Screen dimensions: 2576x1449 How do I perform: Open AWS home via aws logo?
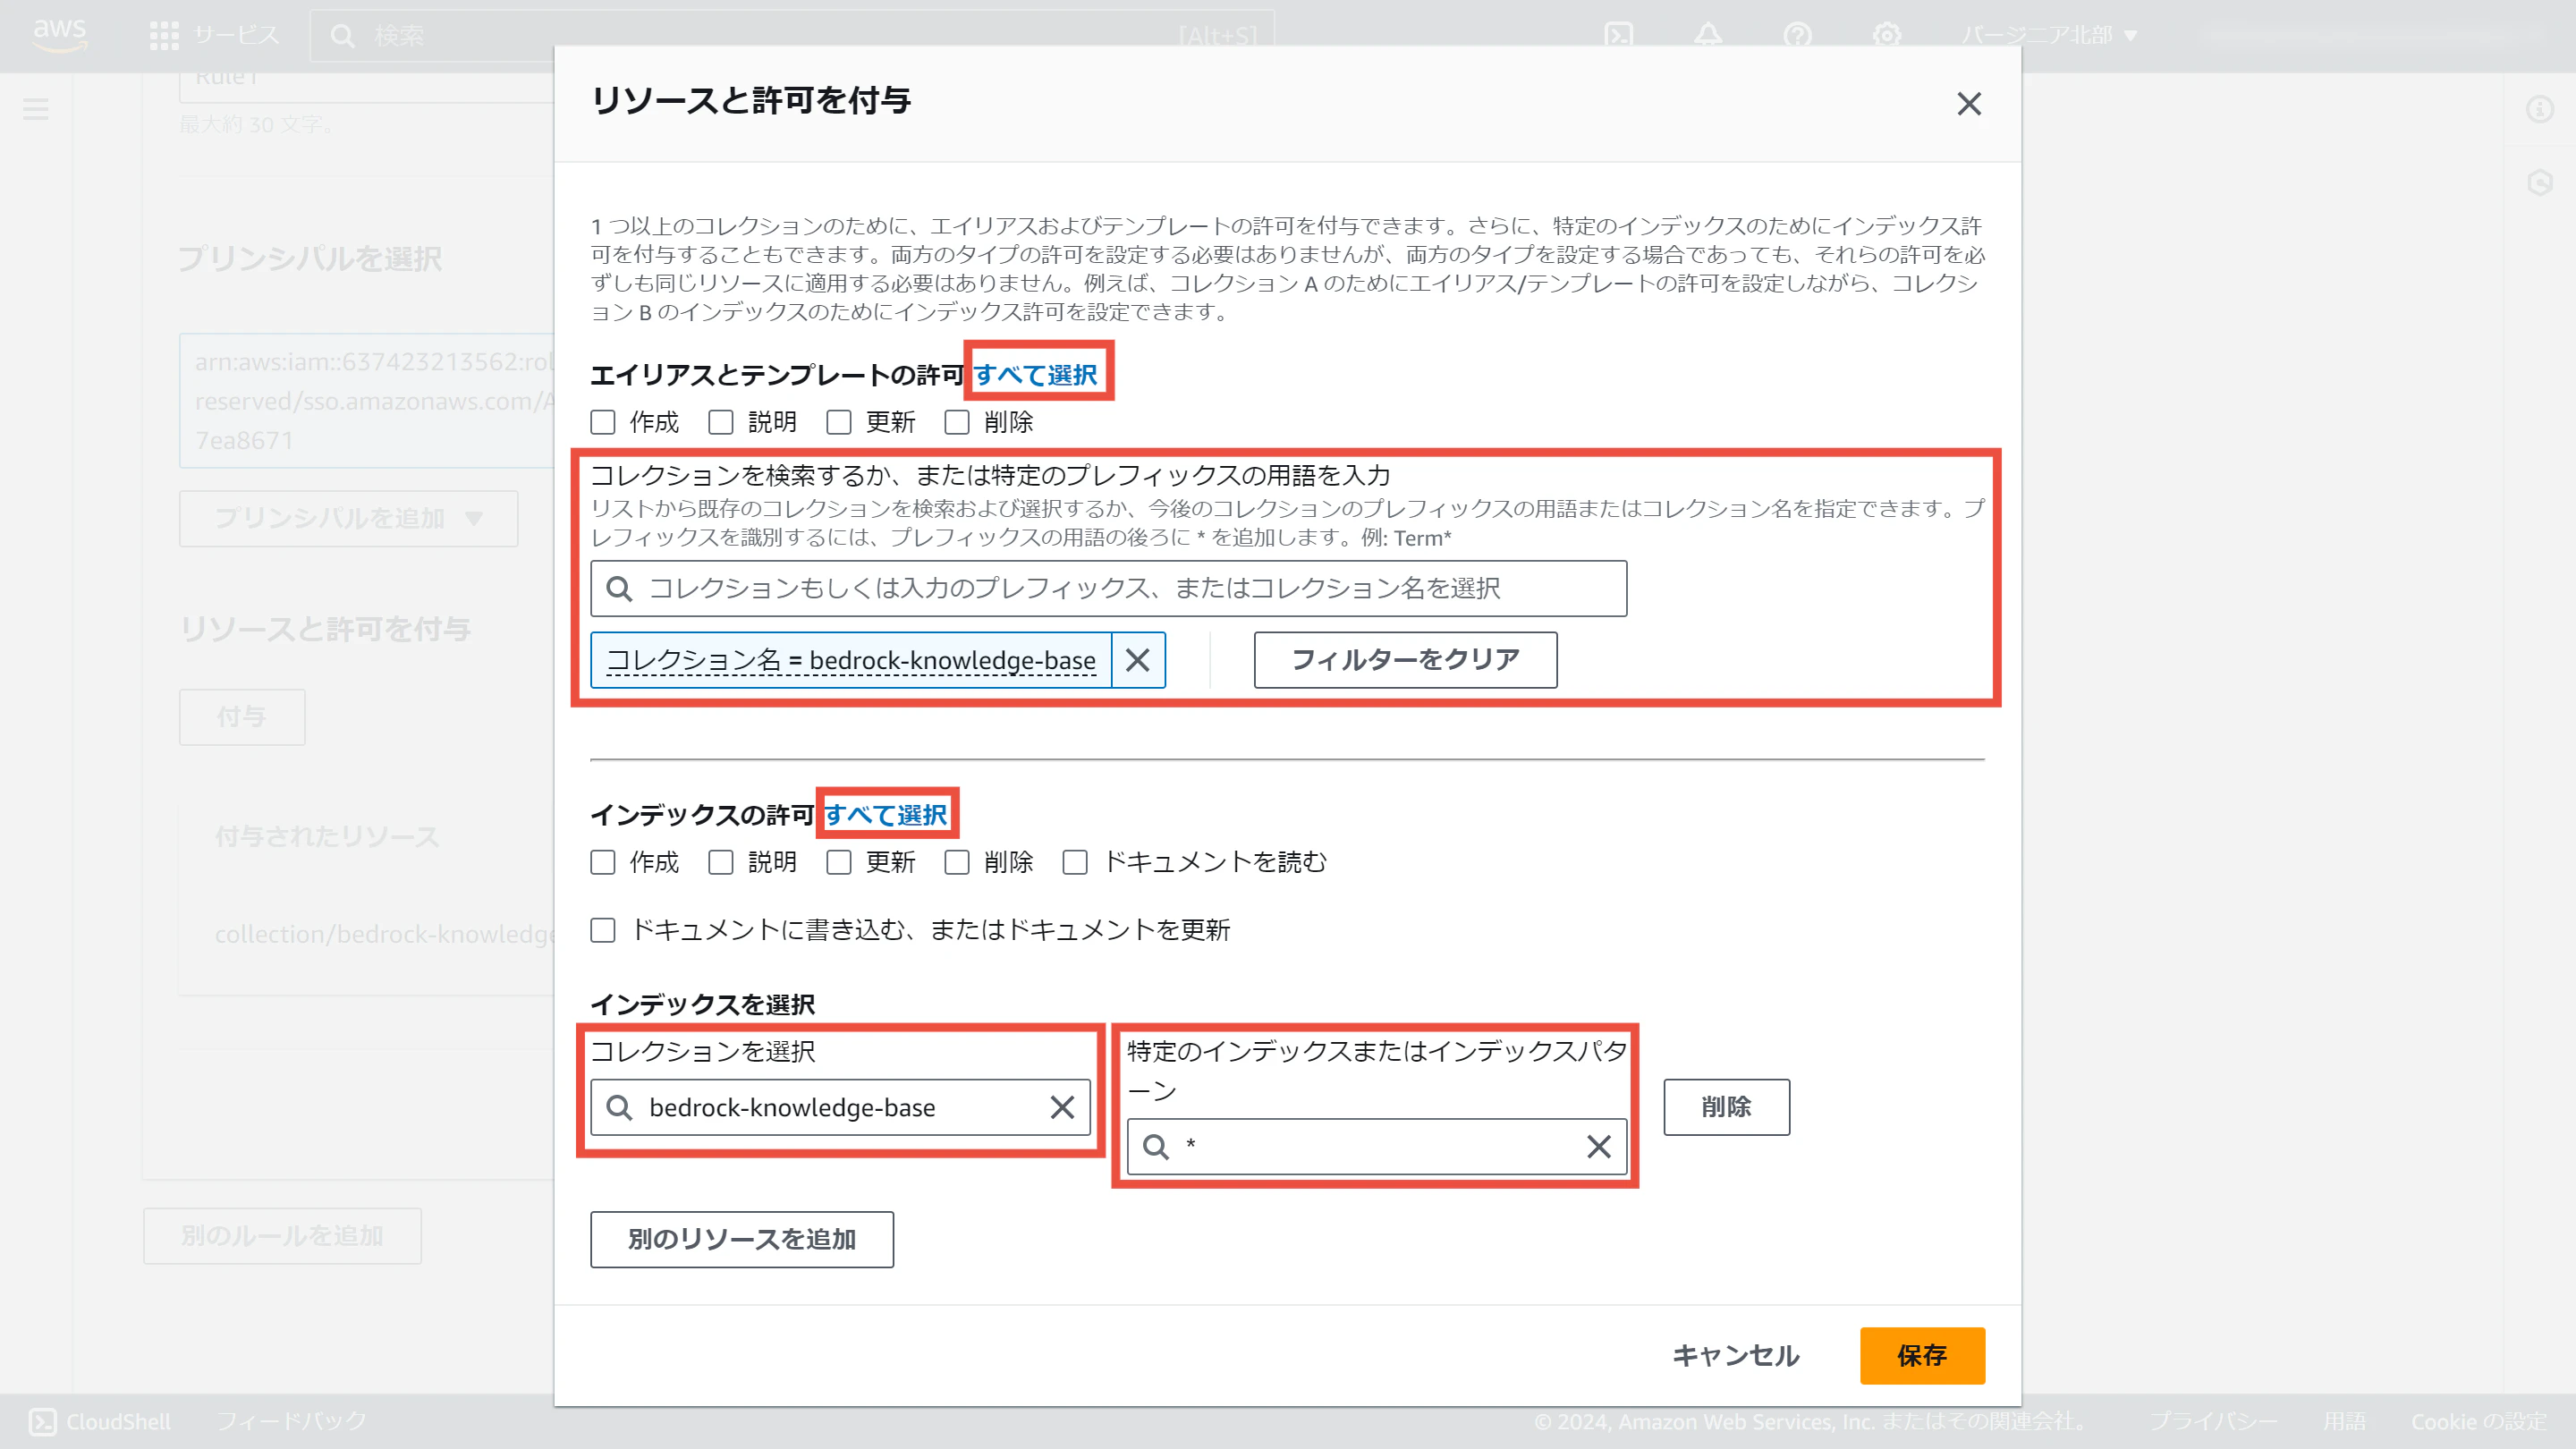[59, 34]
